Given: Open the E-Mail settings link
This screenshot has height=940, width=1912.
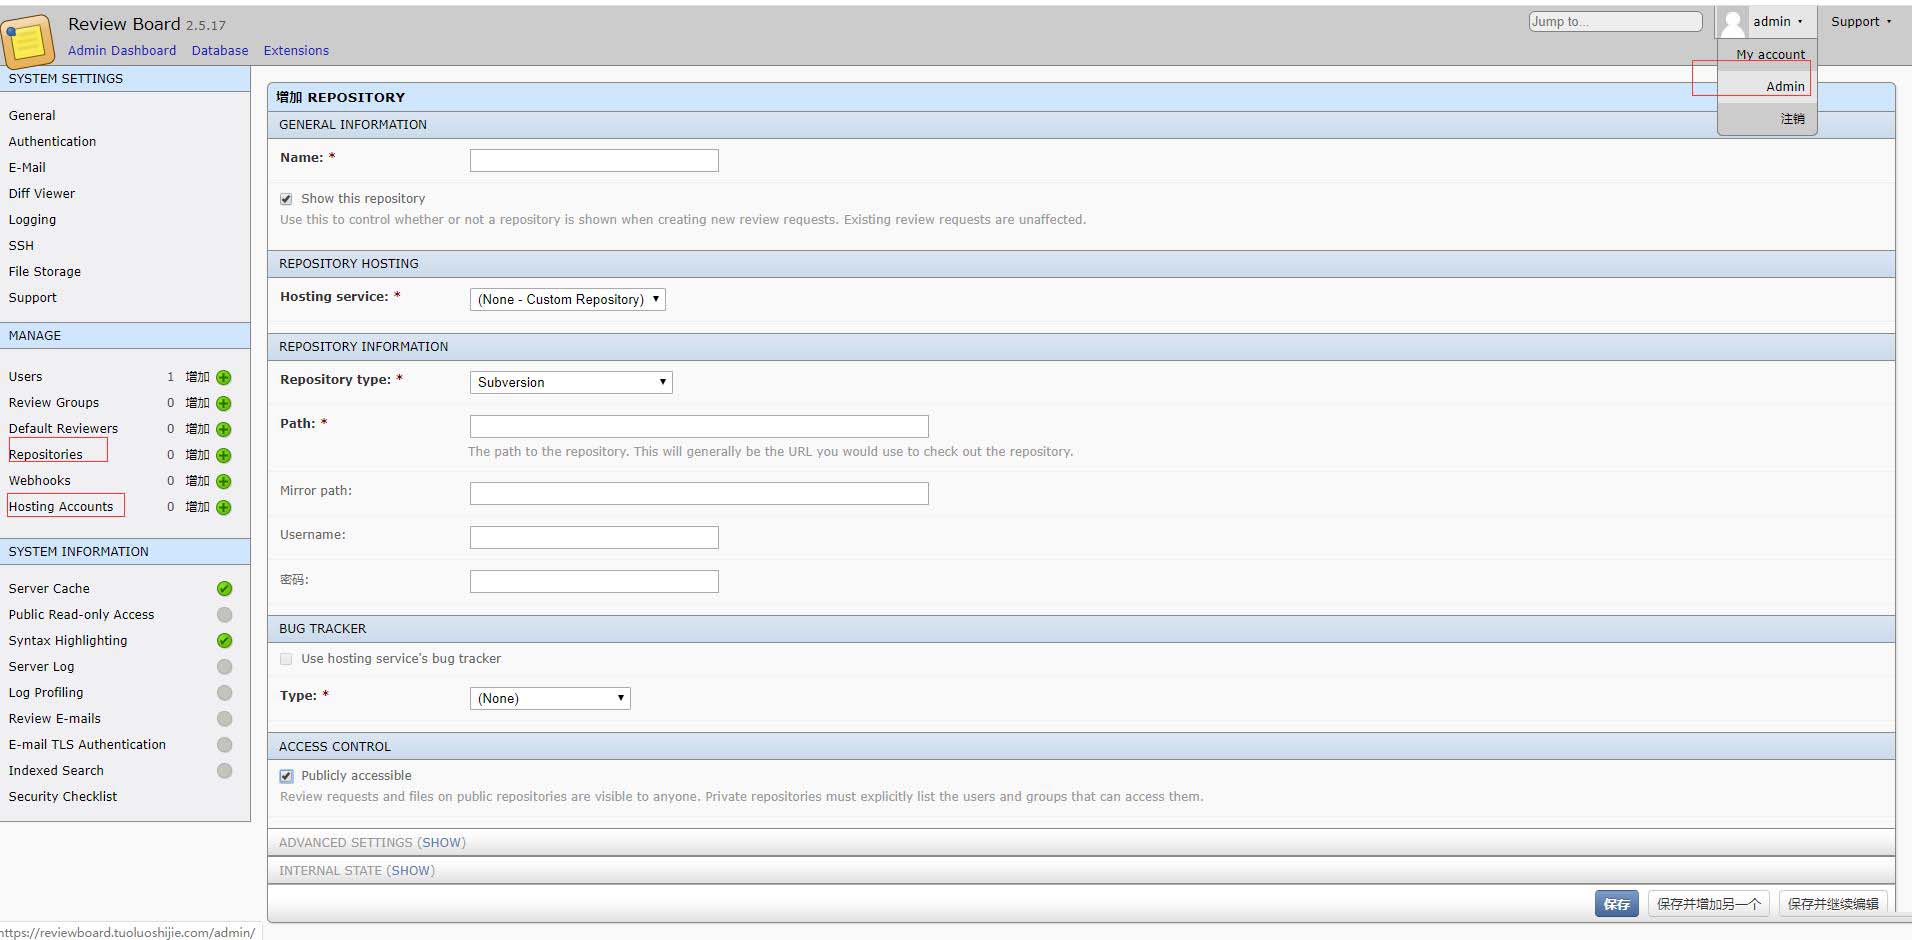Looking at the screenshot, I should click(27, 168).
